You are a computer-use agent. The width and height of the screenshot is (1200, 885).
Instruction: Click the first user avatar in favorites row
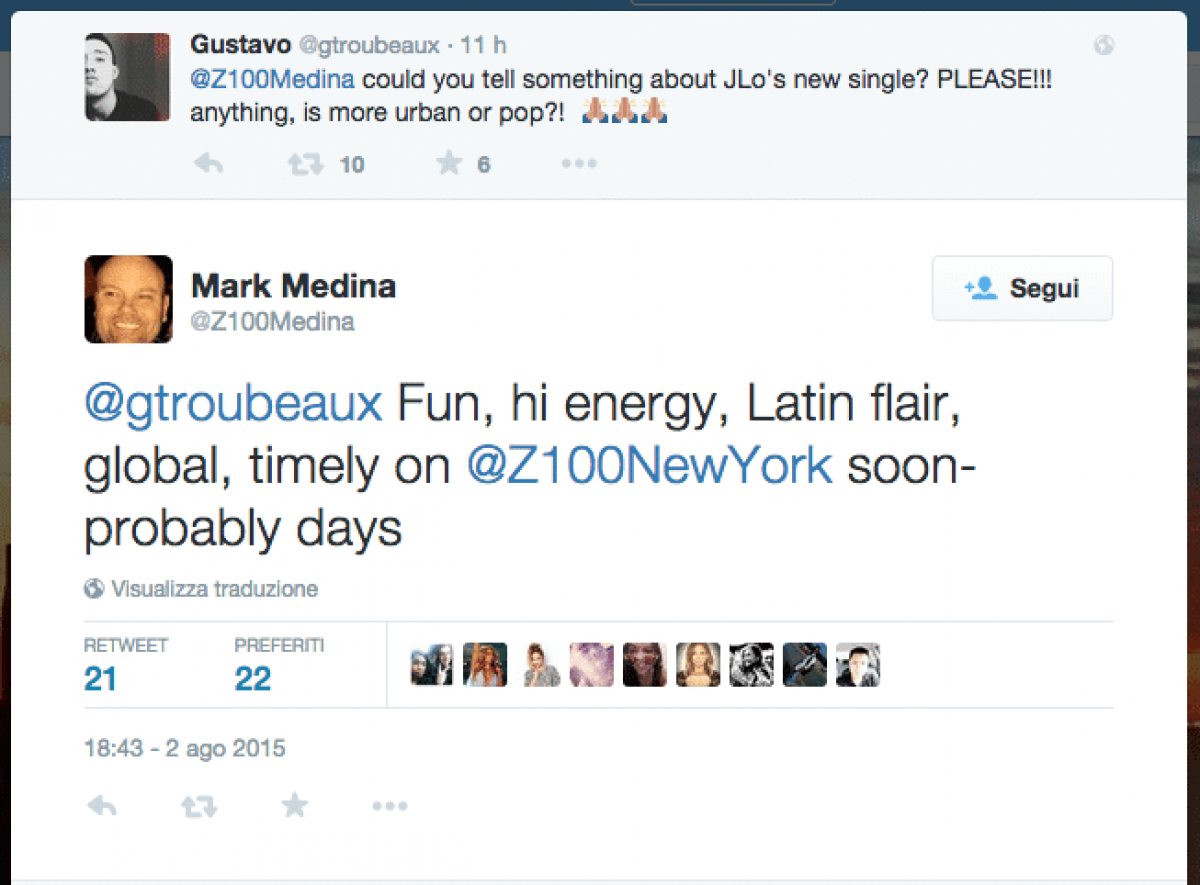point(431,664)
